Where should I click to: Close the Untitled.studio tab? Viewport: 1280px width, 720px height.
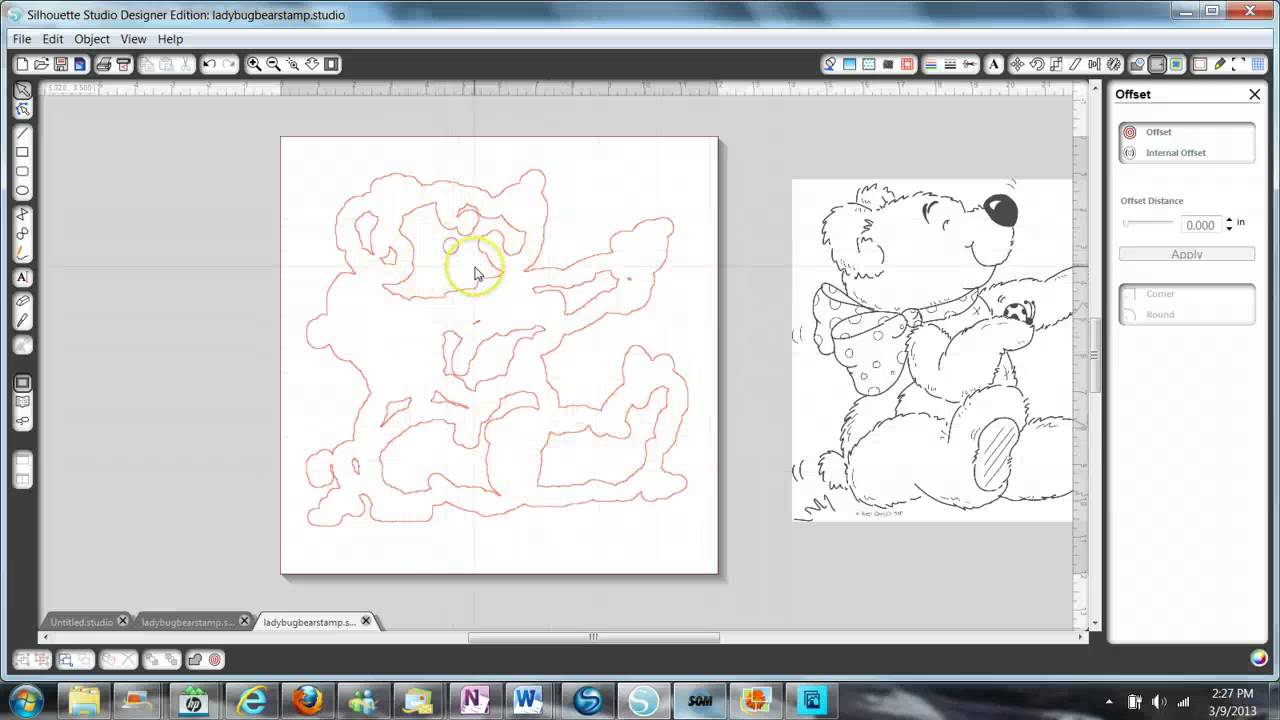(123, 621)
